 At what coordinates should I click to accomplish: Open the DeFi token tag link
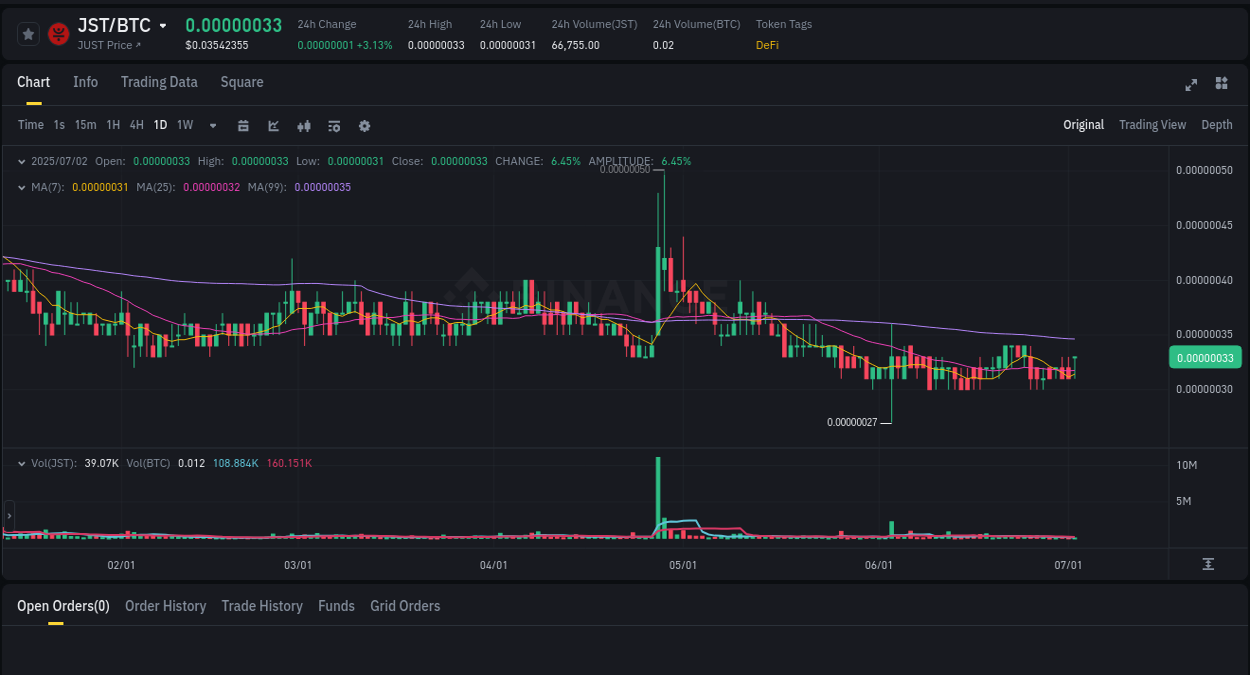point(766,45)
